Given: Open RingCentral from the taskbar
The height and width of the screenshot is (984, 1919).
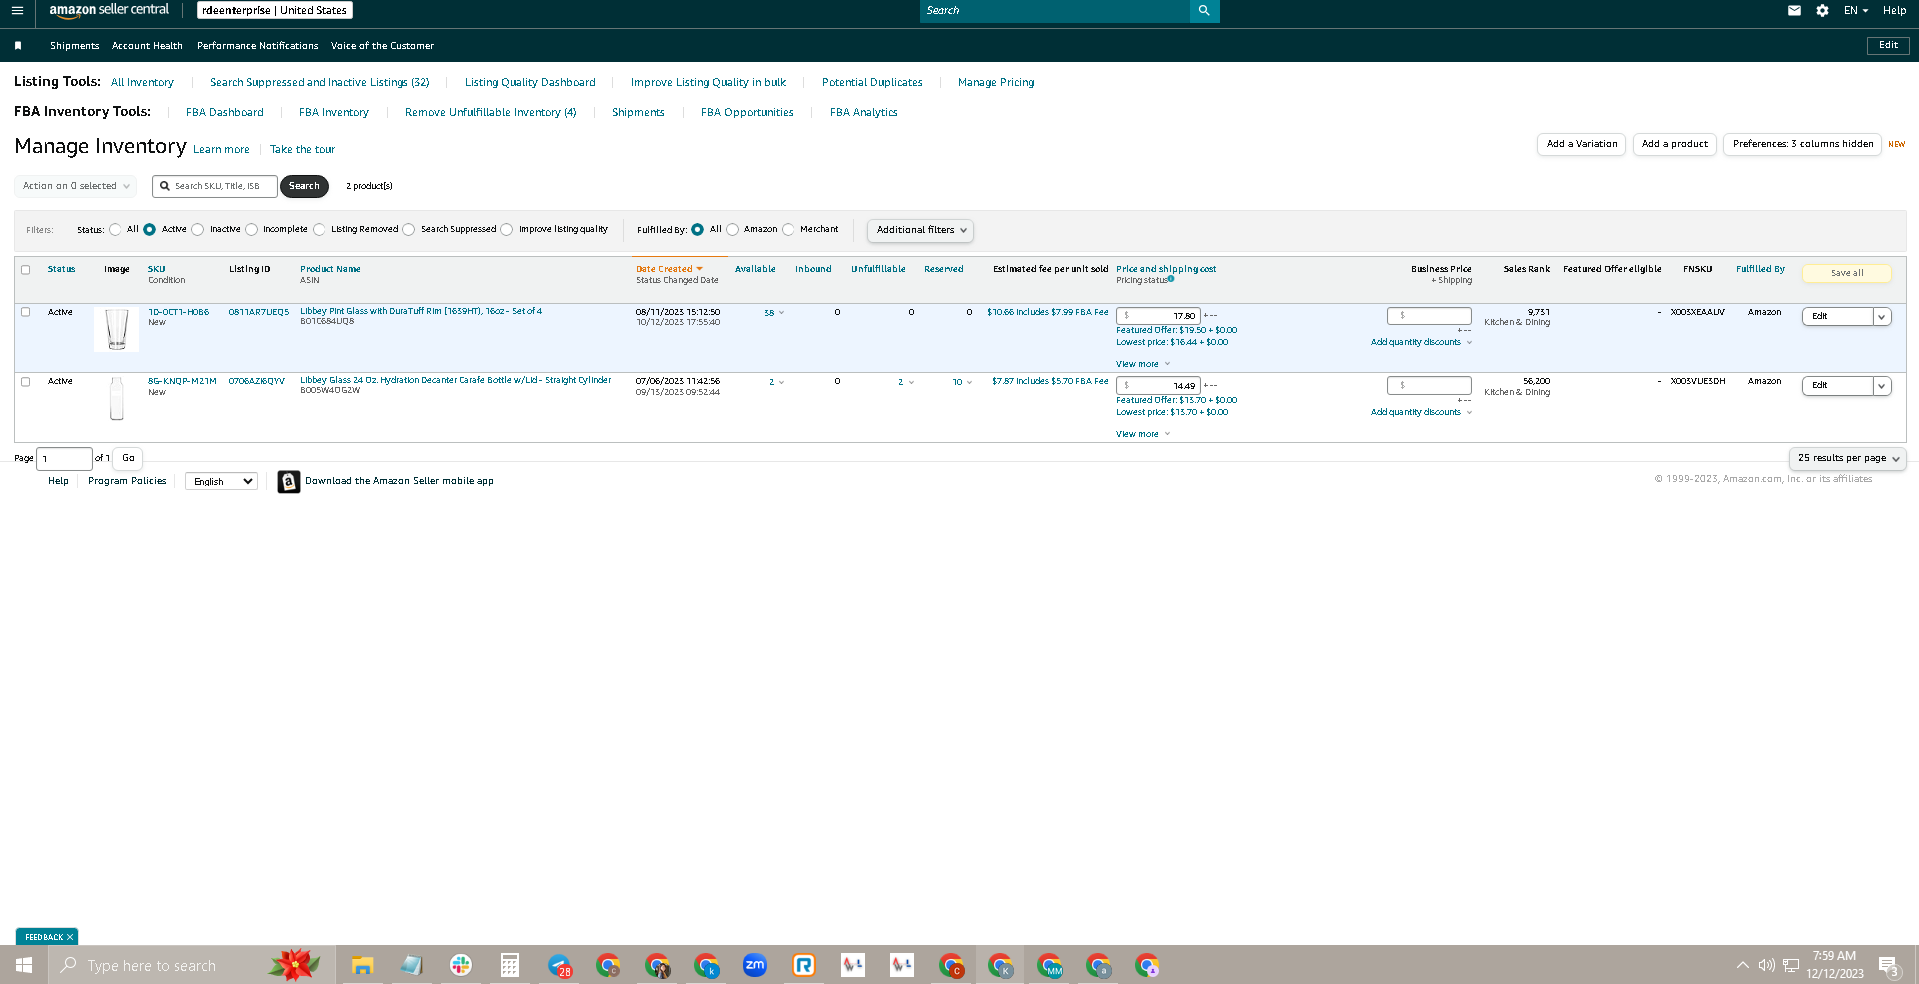Looking at the screenshot, I should point(804,965).
